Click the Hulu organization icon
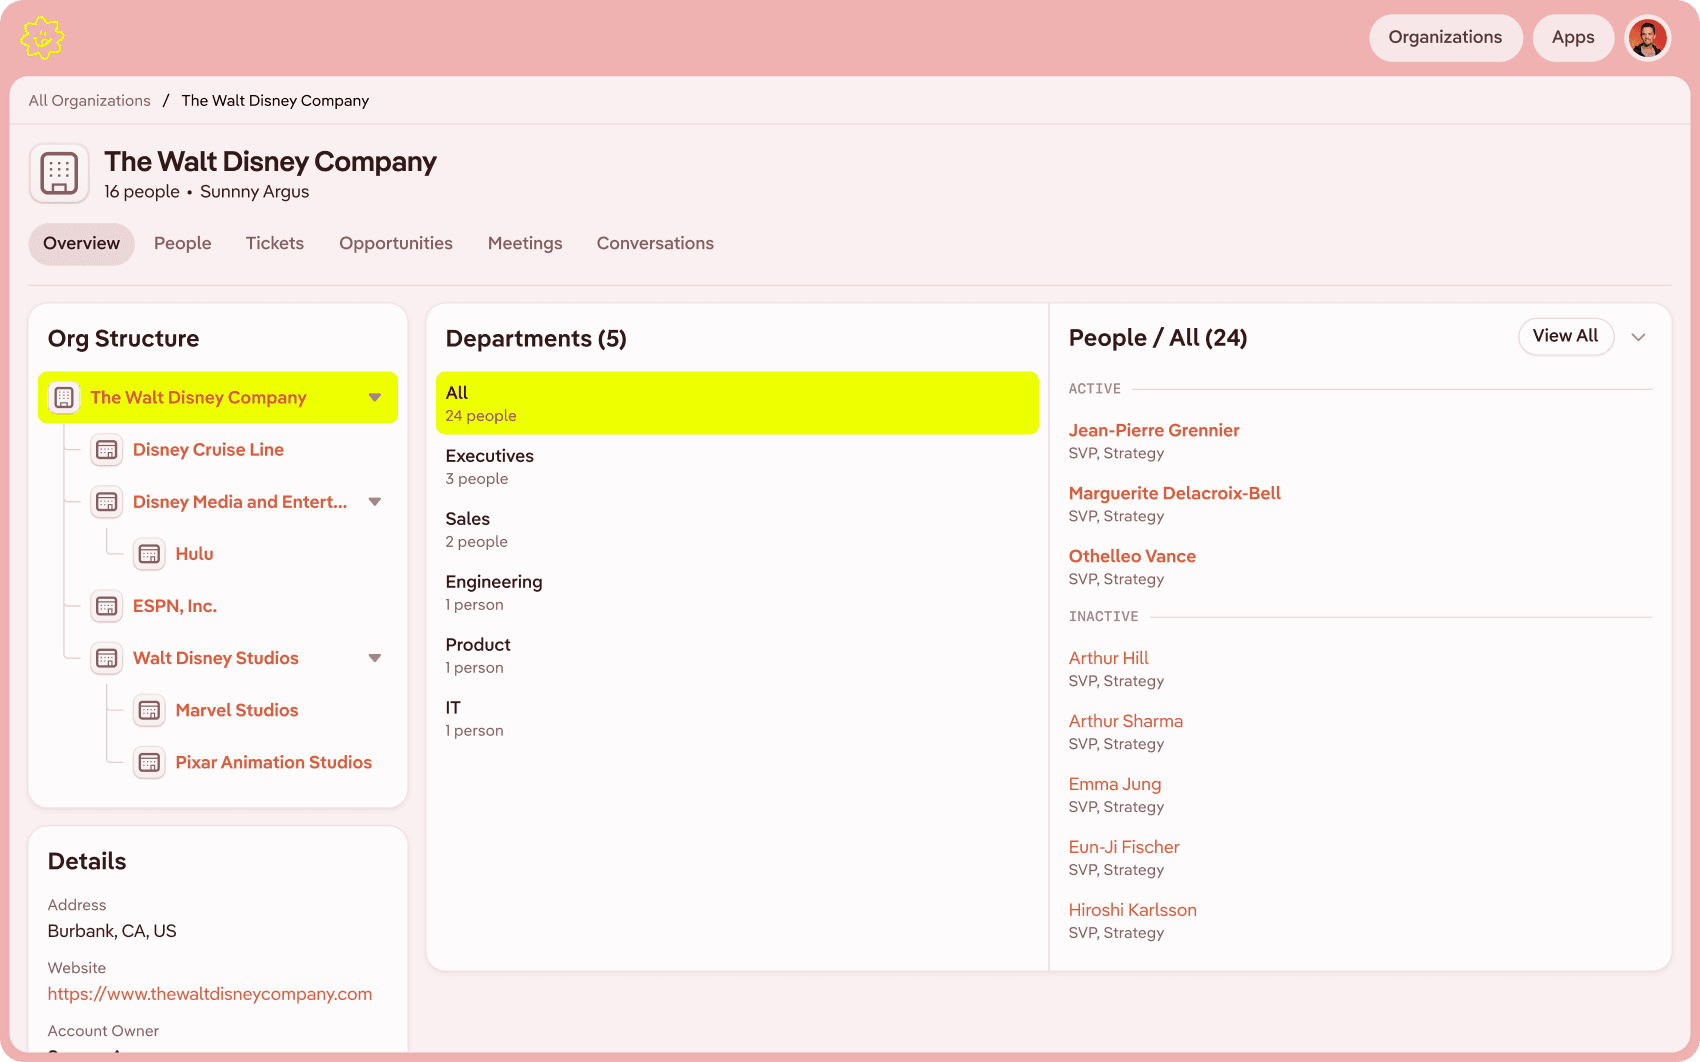This screenshot has height=1062, width=1700. pos(149,554)
